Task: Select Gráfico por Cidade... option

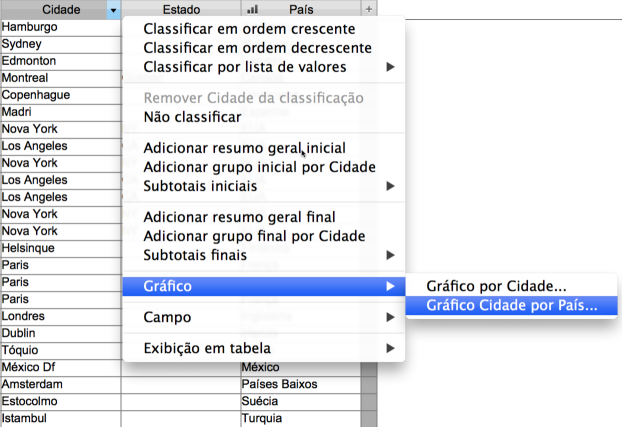Action: 511,286
